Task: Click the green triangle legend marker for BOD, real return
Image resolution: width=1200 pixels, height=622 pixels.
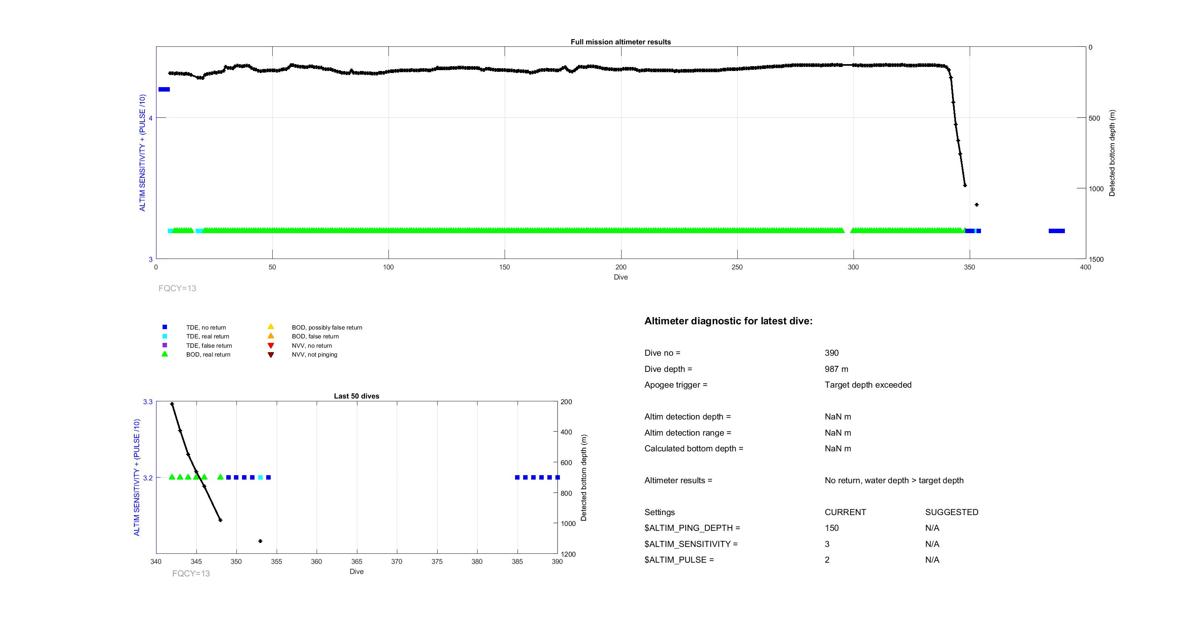Action: point(166,354)
